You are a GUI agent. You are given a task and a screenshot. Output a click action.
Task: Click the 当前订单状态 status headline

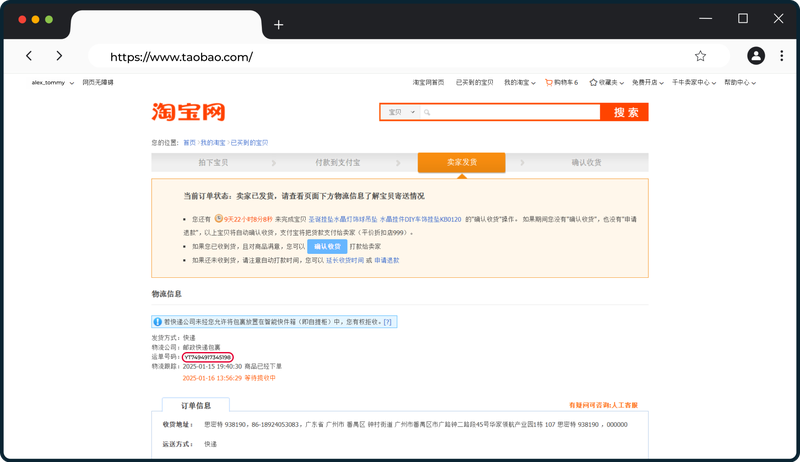(x=304, y=196)
